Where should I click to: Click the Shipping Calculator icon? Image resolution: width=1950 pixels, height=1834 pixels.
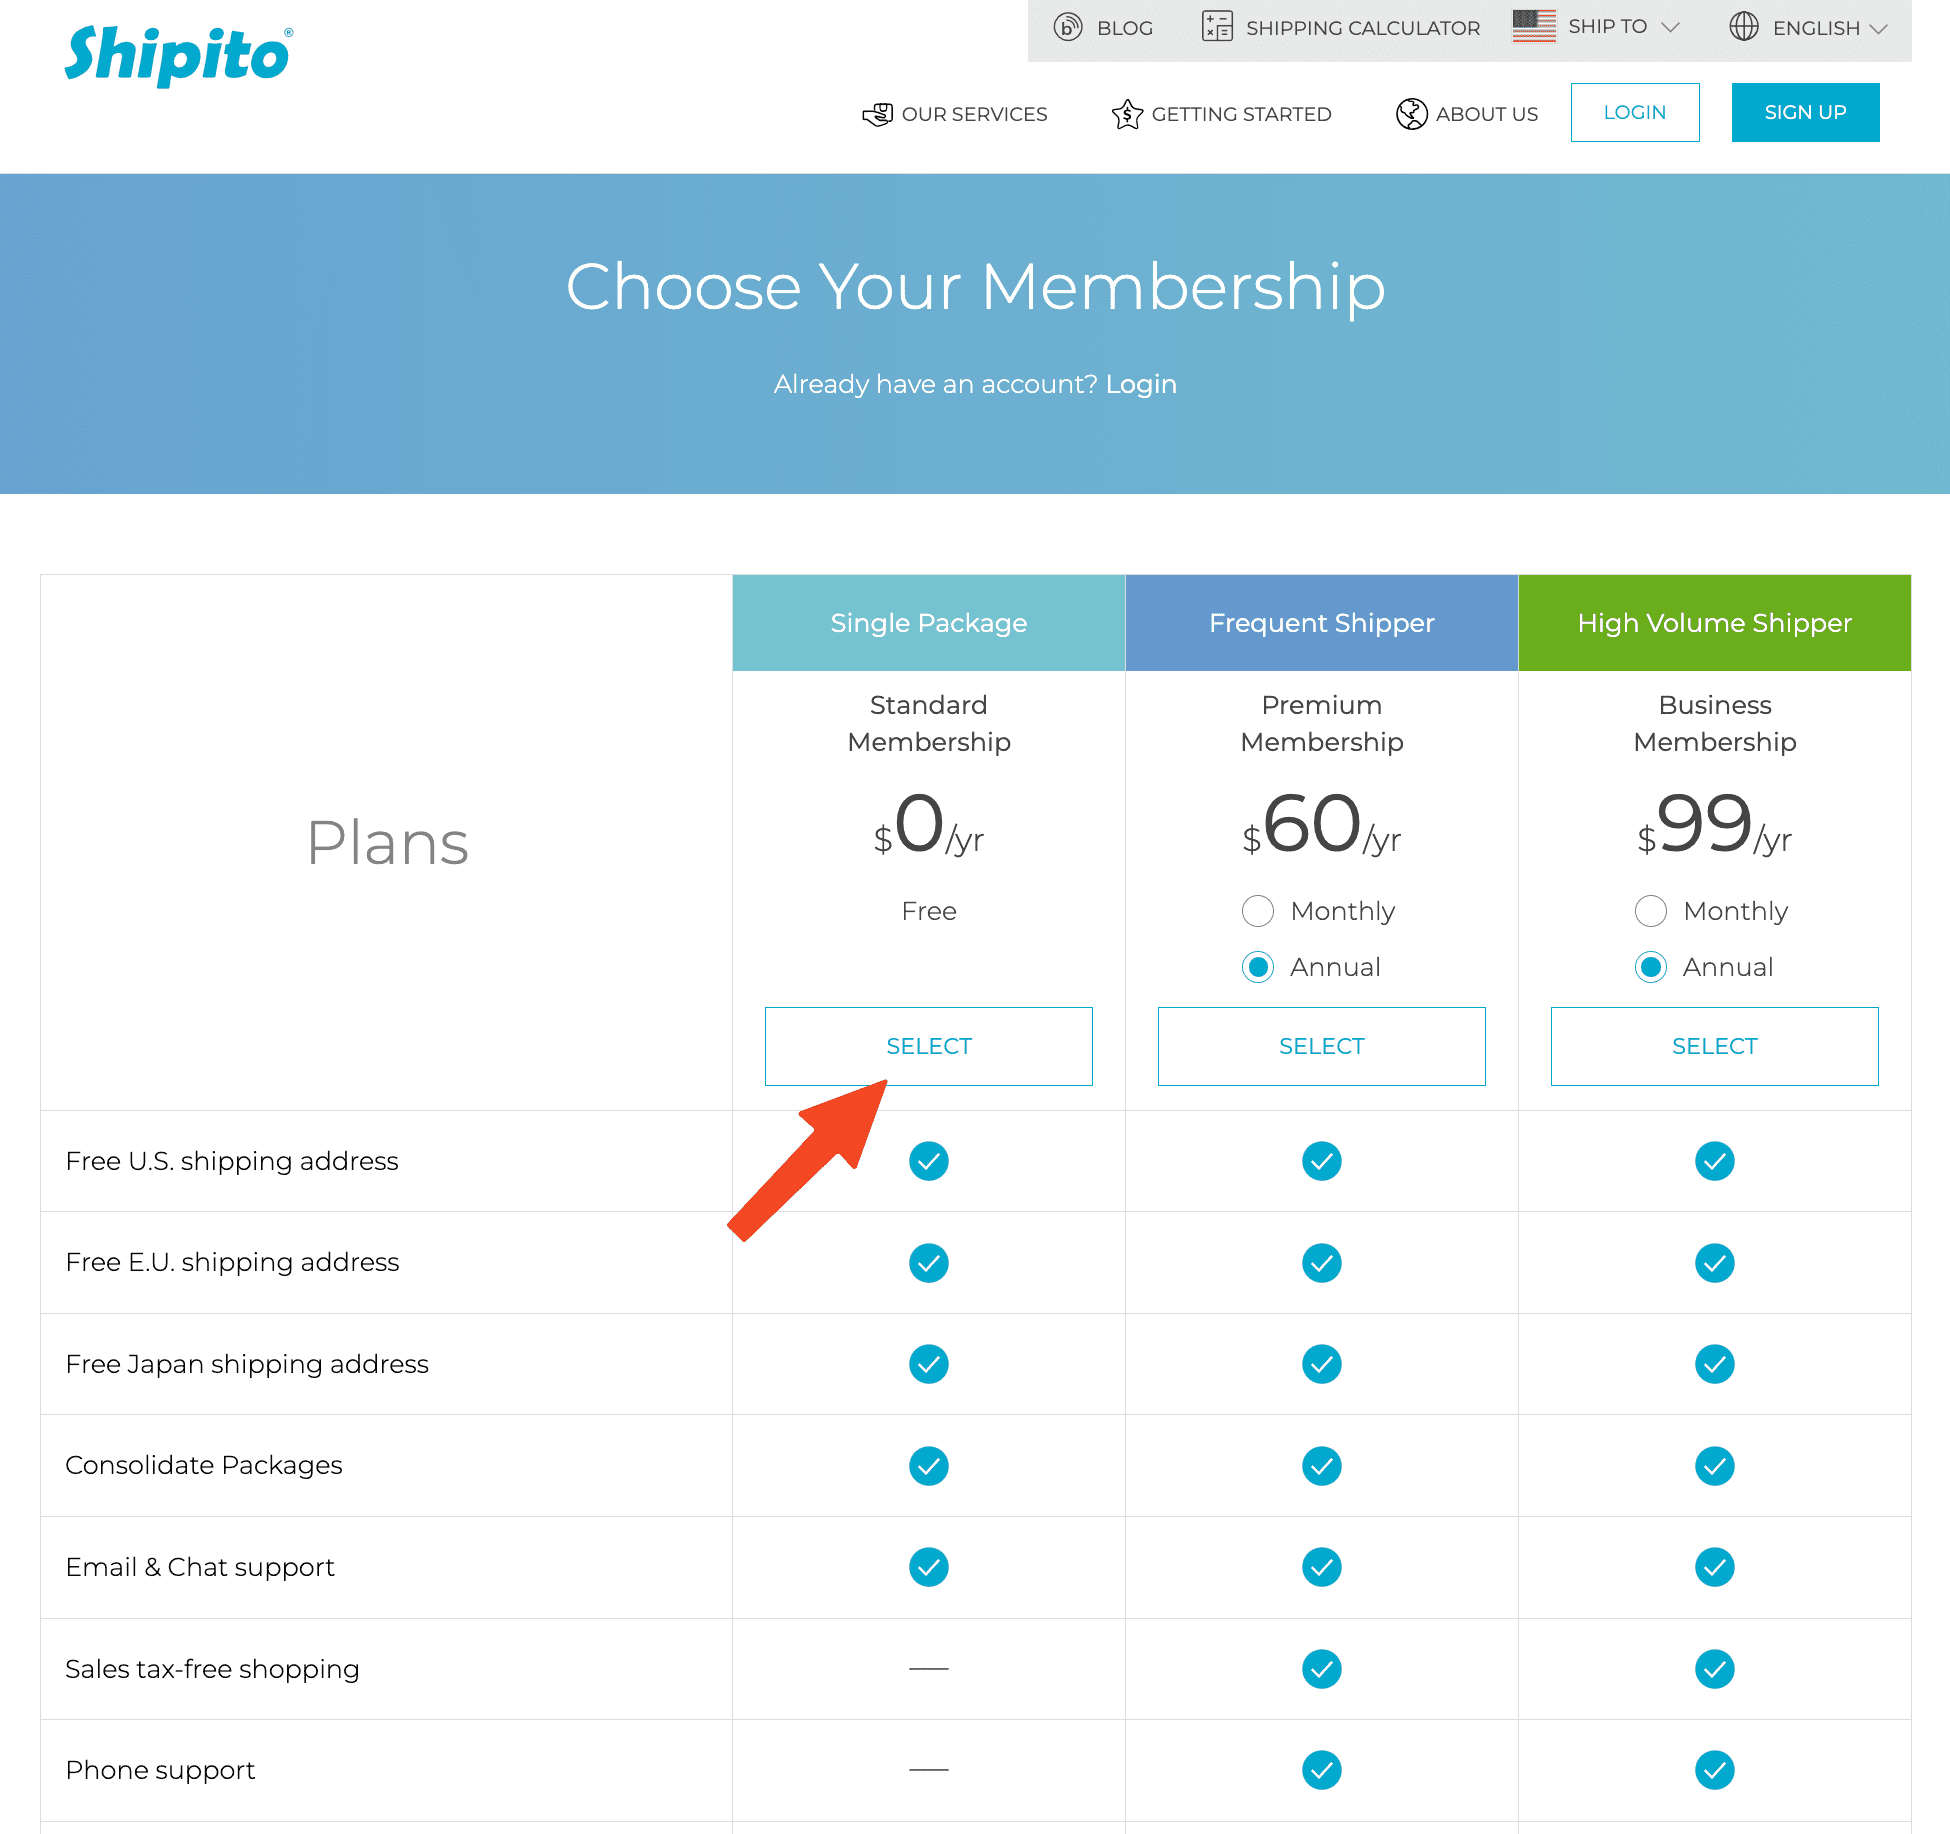point(1217,27)
